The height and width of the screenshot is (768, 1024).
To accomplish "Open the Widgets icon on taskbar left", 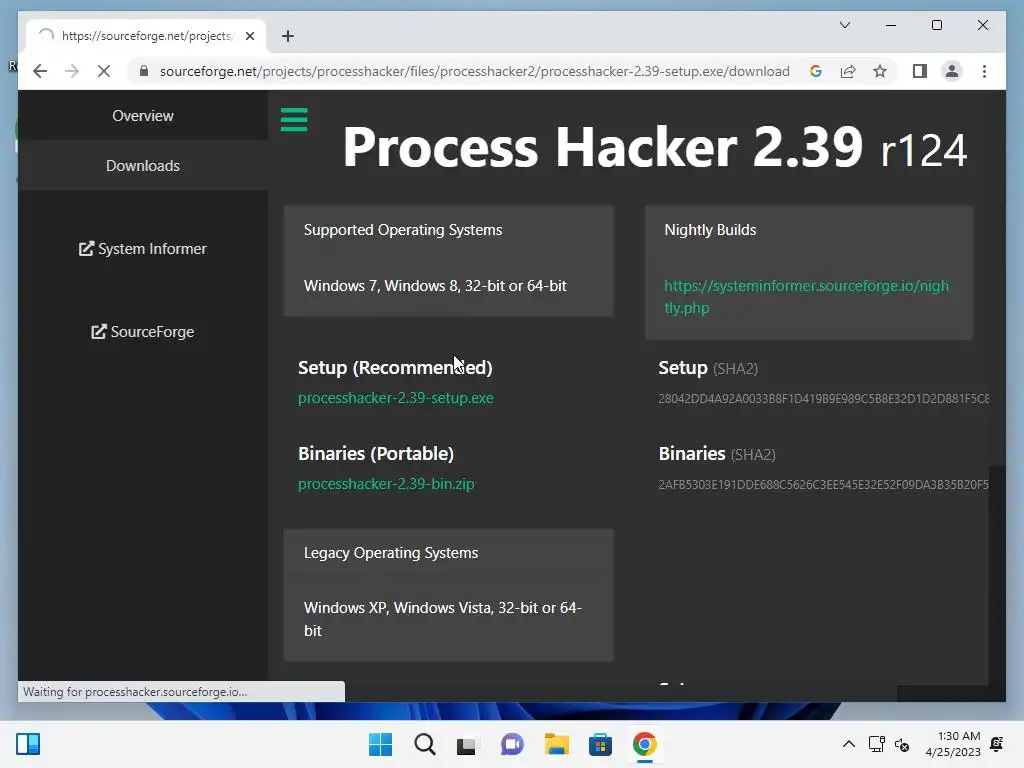I will [x=28, y=744].
